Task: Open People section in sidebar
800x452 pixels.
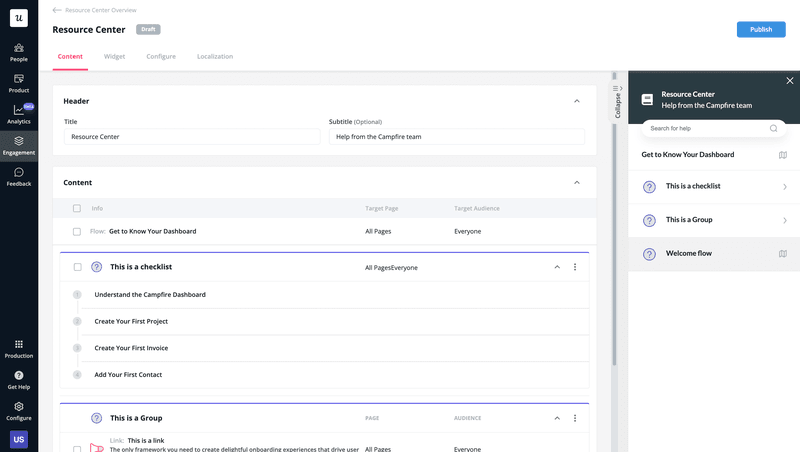Action: (19, 51)
